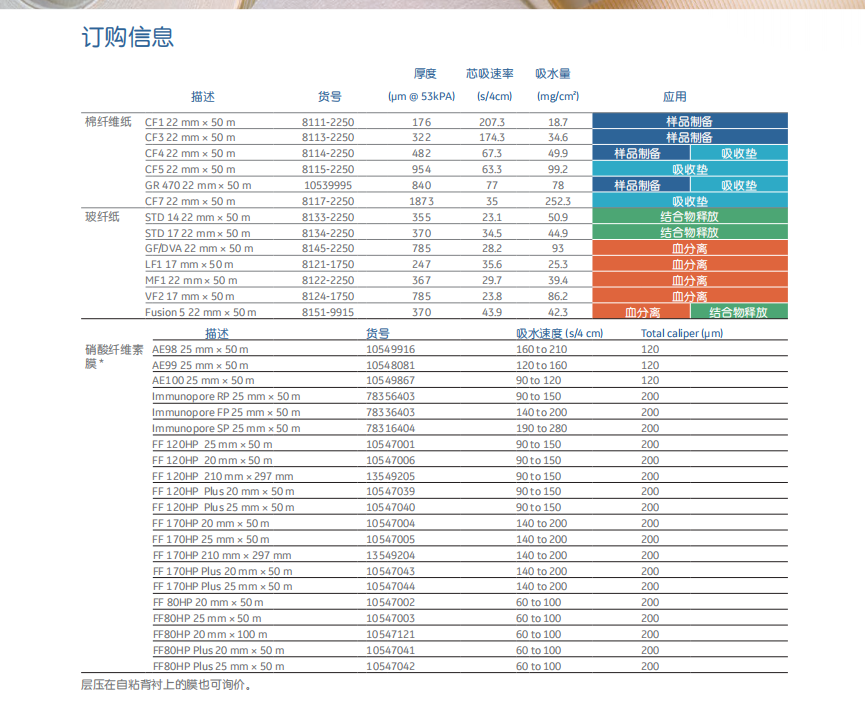Click Immunopore RP product number 78356403
Screen dimensions: 865x701
[x=391, y=397]
